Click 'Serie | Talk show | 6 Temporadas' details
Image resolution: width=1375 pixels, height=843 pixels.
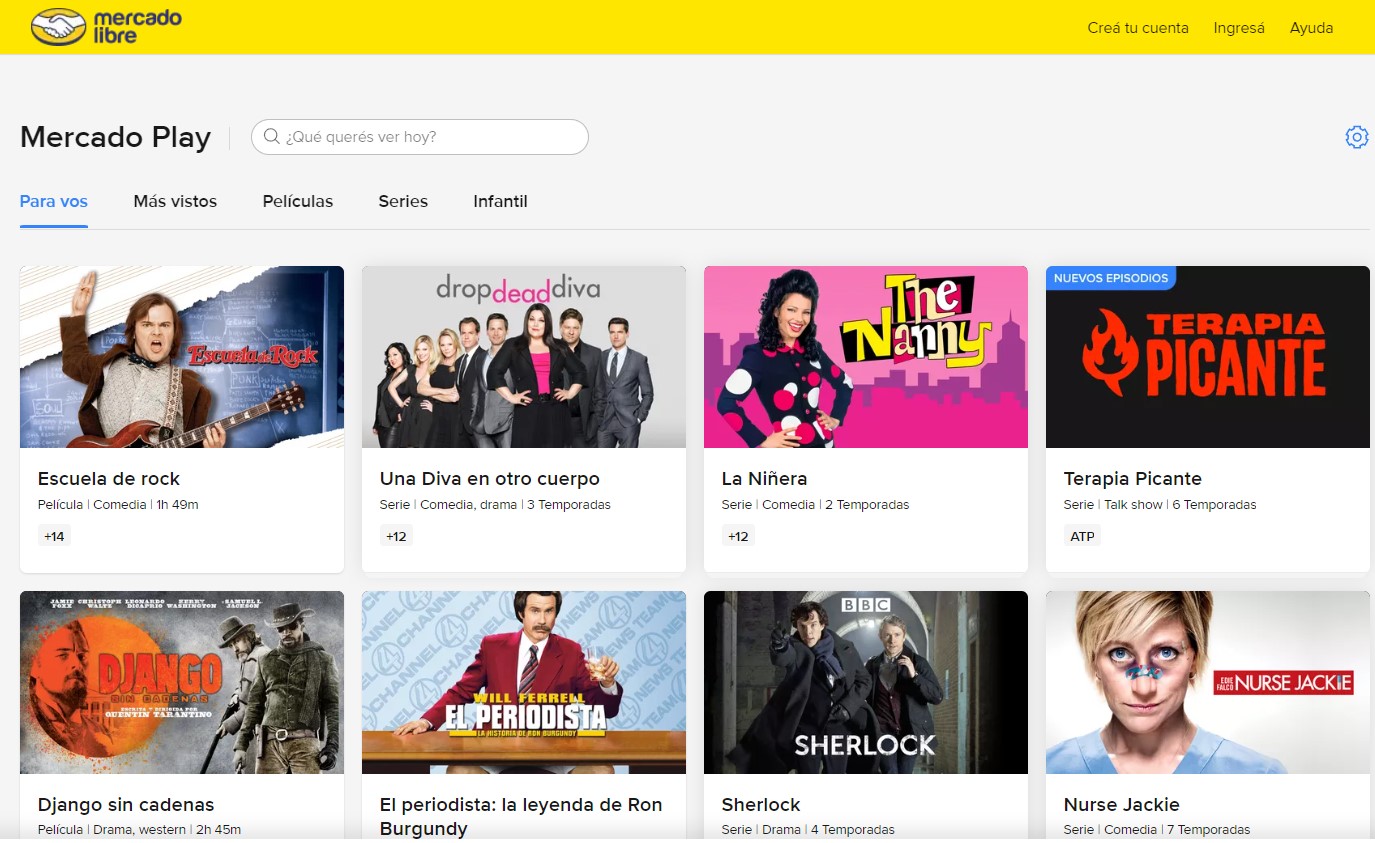tap(1160, 505)
